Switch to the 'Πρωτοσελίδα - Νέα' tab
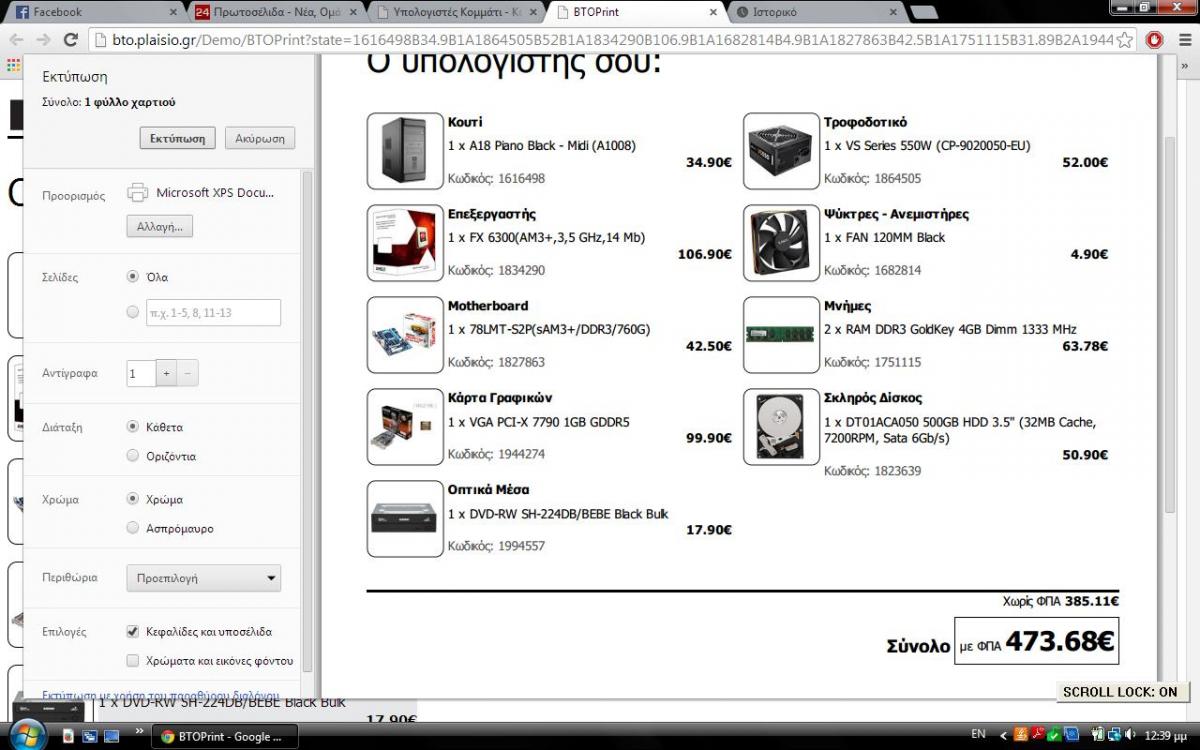1200x750 pixels. click(275, 13)
